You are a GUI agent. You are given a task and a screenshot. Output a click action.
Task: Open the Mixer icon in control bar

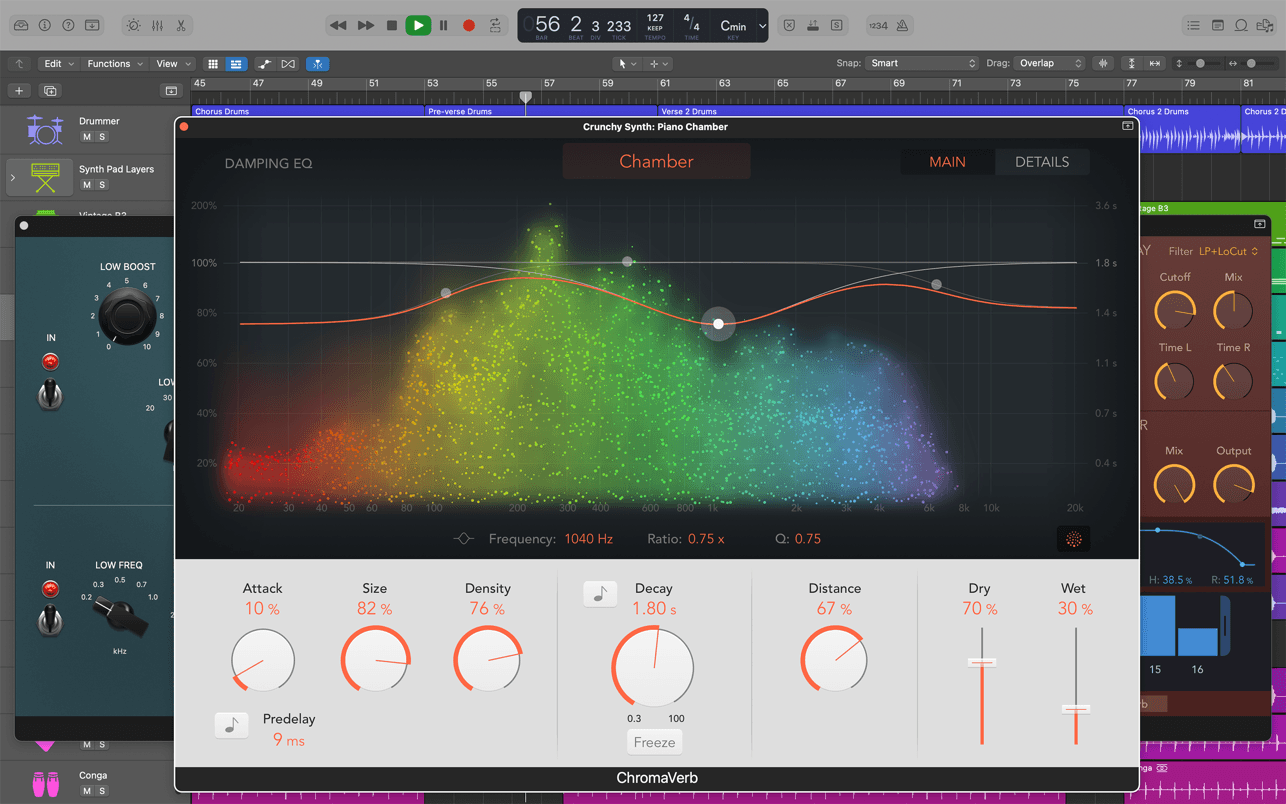tap(157, 25)
